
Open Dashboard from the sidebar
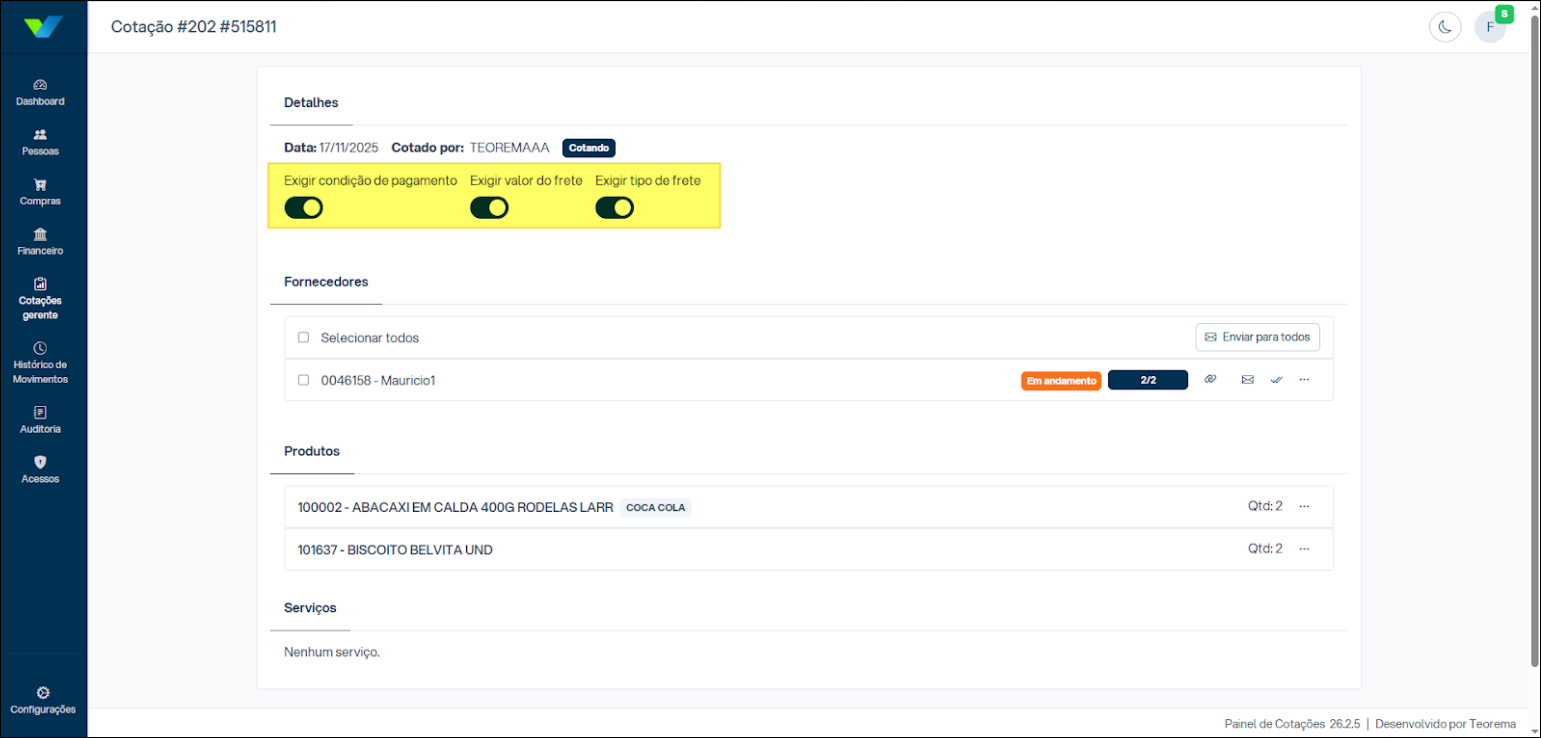(x=40, y=92)
